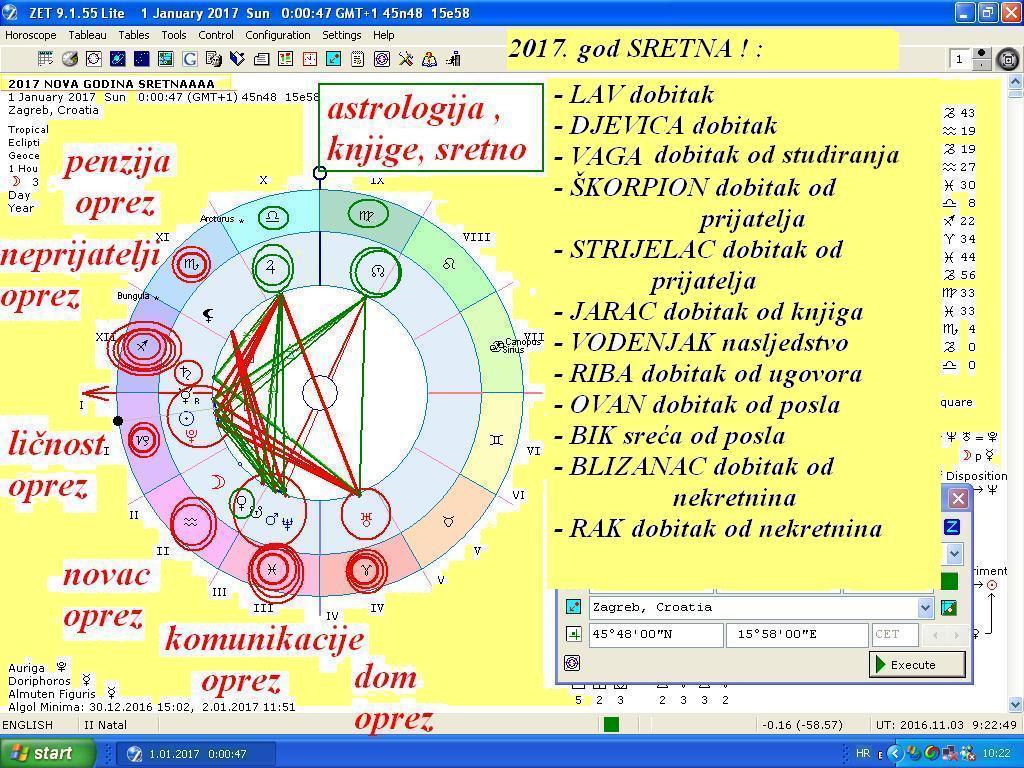Click the map icon beside Zagreb place field
The image size is (1024, 768).
pyautogui.click(x=948, y=607)
